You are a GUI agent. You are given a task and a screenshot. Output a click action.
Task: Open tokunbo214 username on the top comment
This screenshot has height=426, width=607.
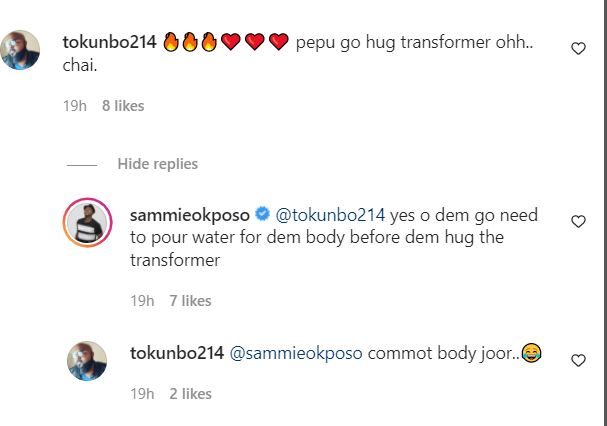click(x=107, y=43)
